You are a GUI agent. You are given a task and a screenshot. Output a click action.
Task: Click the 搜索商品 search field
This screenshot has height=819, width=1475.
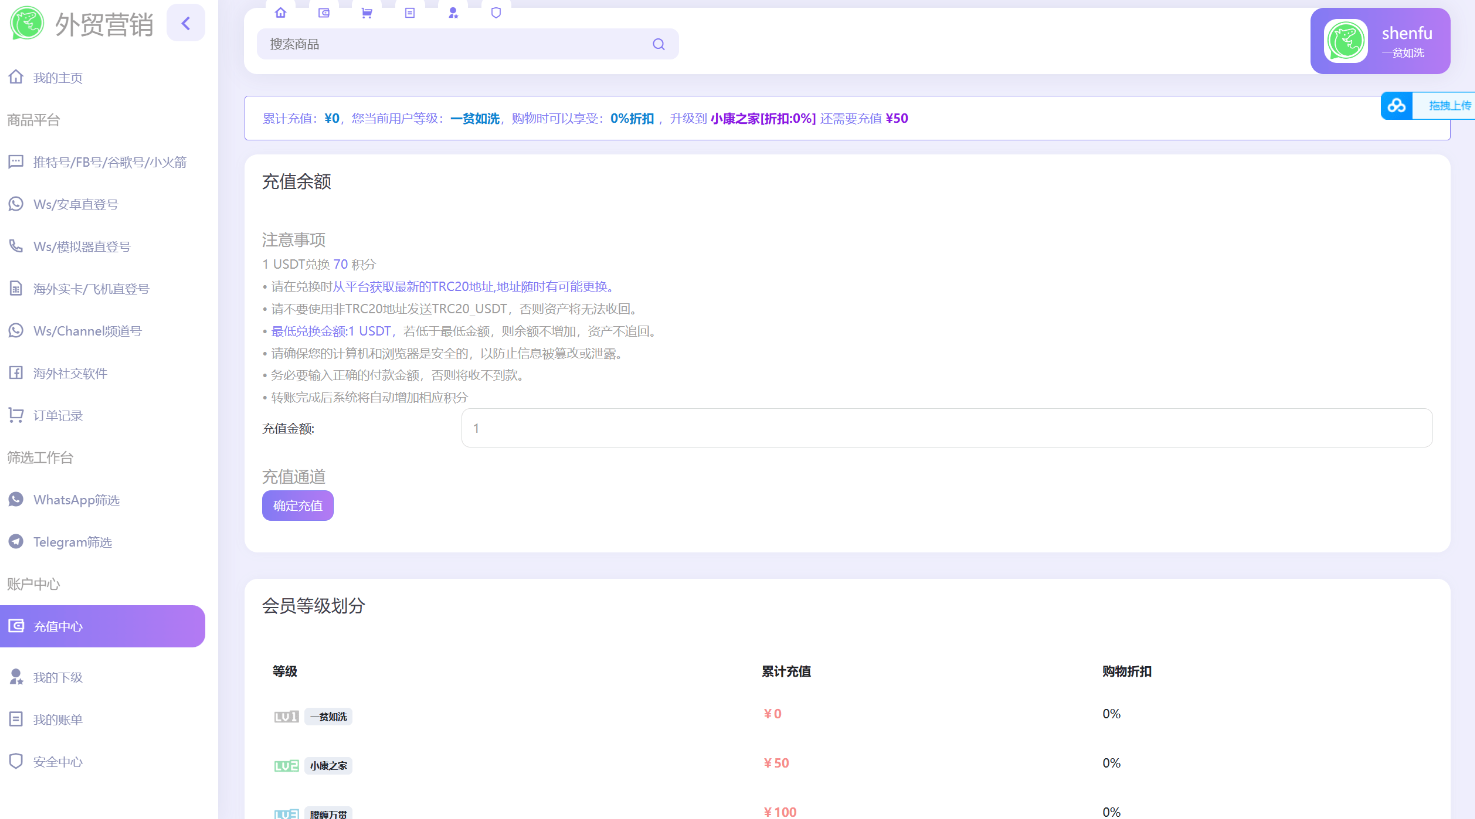click(468, 44)
